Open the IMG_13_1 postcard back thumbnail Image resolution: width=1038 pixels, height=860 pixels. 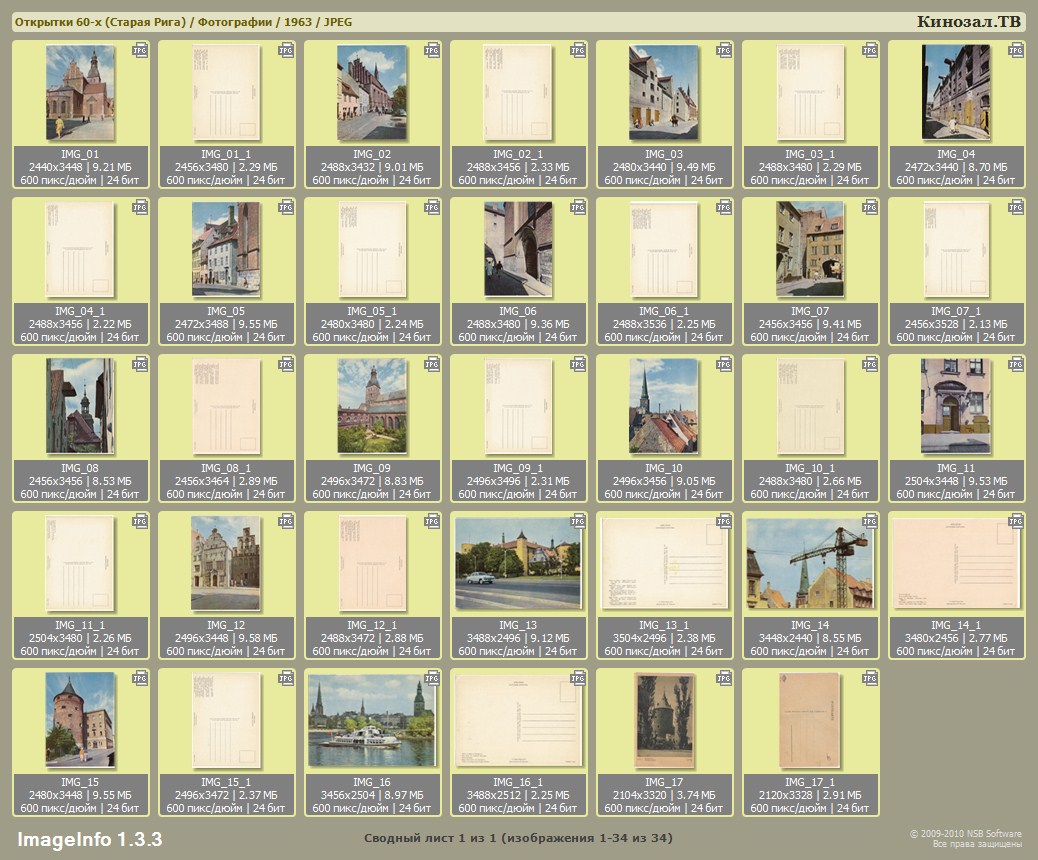tap(665, 563)
